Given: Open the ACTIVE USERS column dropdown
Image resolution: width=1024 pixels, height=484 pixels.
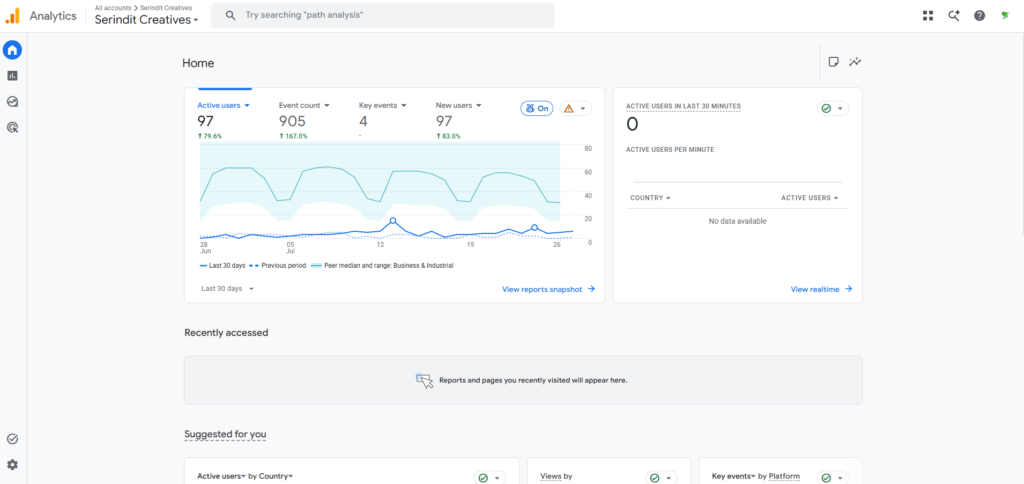Looking at the screenshot, I should tap(809, 198).
